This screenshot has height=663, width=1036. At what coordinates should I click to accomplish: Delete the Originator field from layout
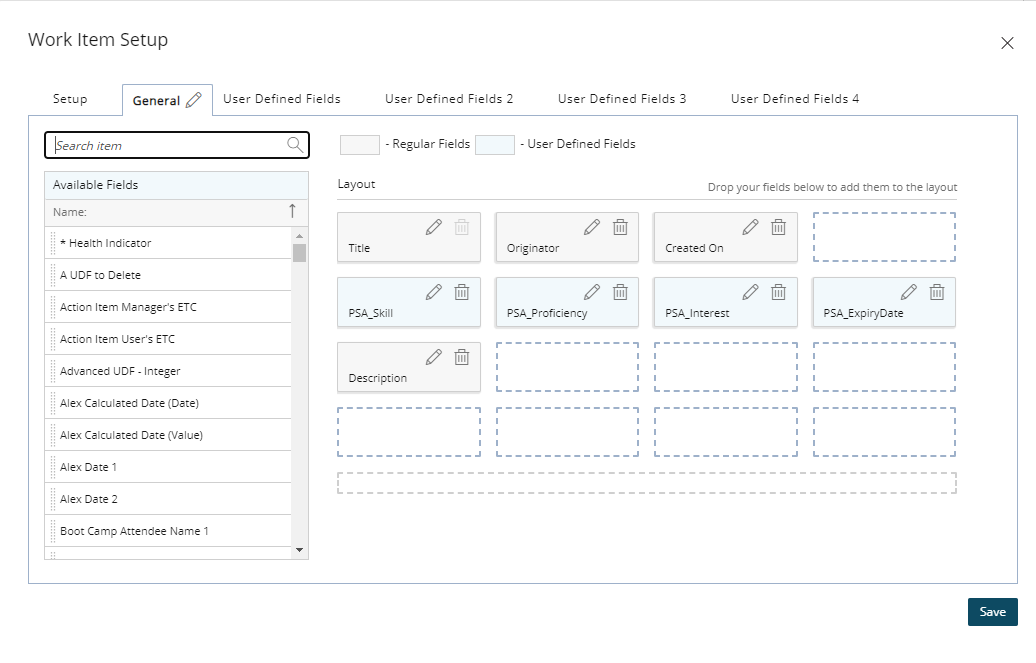620,227
